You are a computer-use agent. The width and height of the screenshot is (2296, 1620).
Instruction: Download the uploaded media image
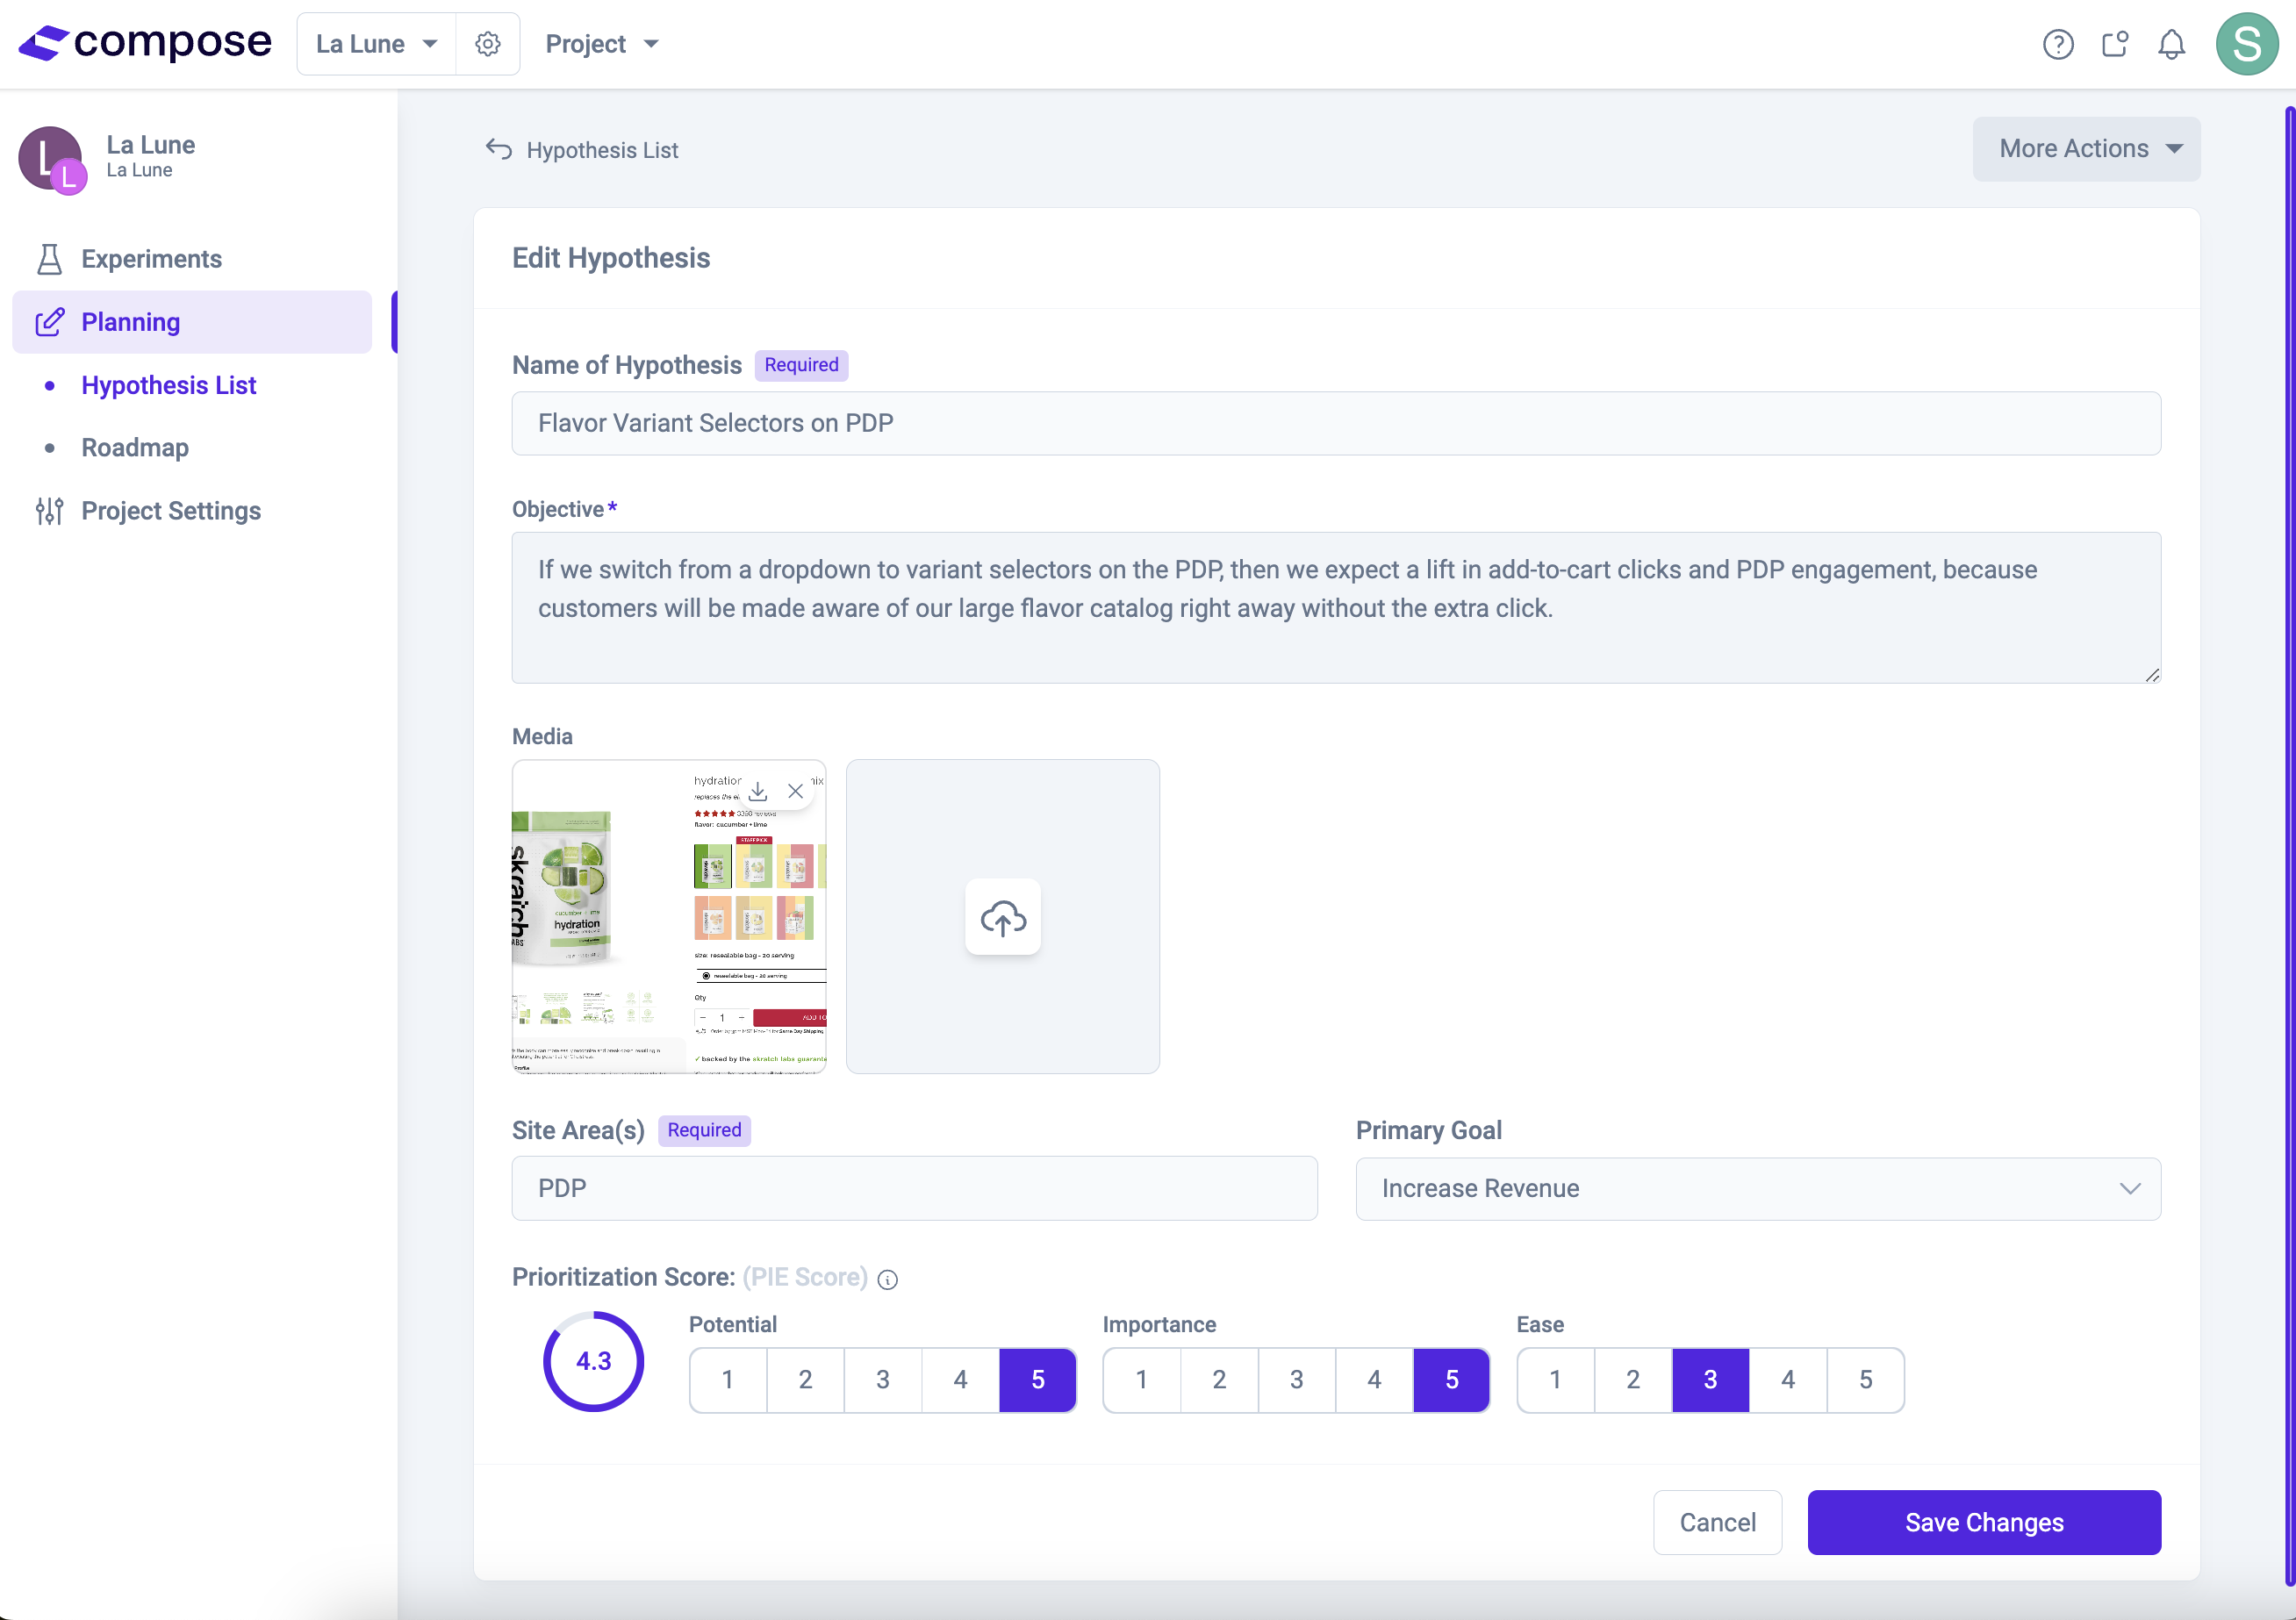coord(758,791)
